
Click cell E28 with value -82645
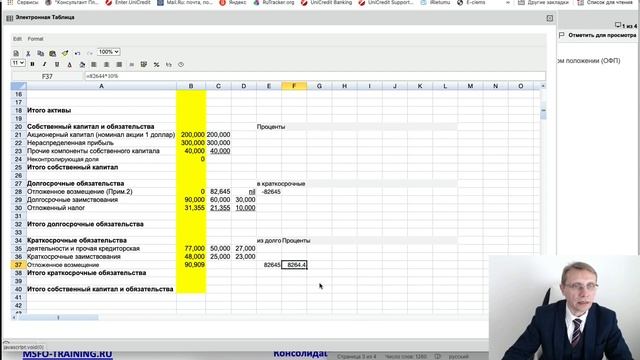click(269, 191)
